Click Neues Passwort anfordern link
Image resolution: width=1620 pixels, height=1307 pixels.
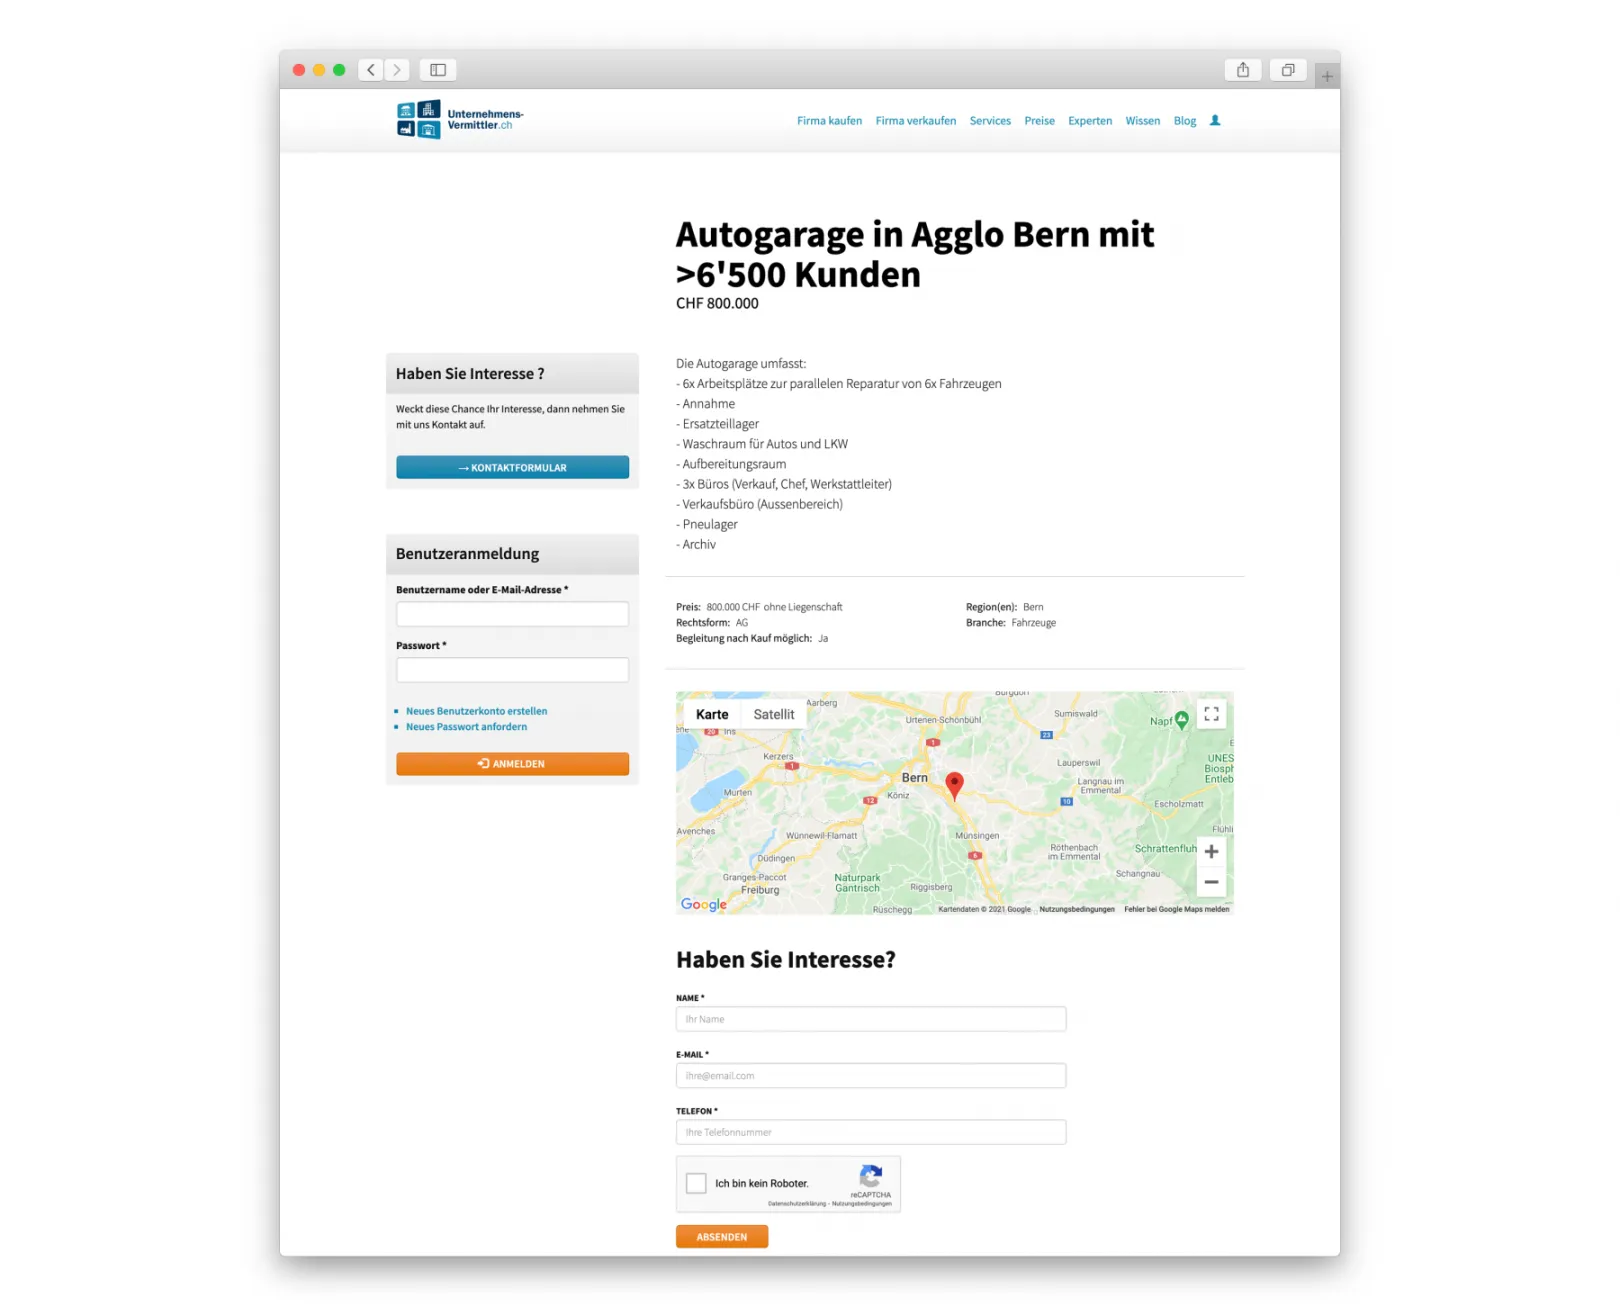[466, 727]
